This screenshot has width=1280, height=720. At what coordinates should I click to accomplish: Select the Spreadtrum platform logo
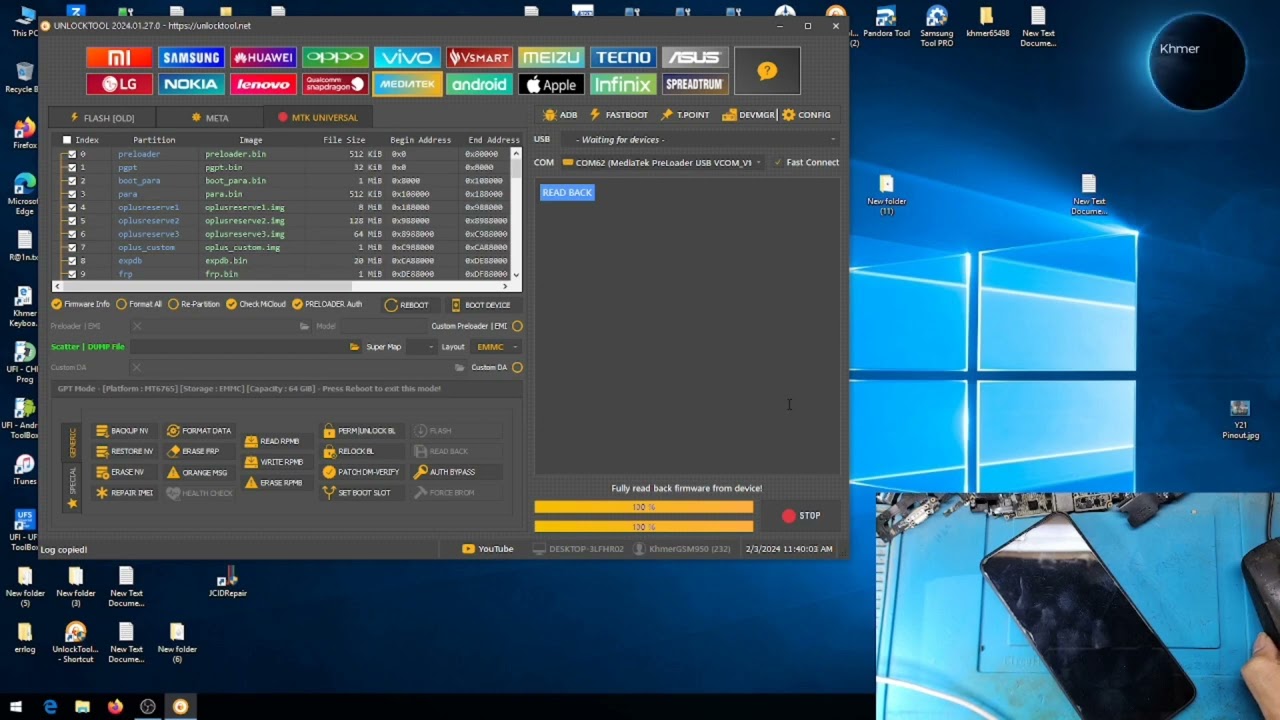point(695,84)
